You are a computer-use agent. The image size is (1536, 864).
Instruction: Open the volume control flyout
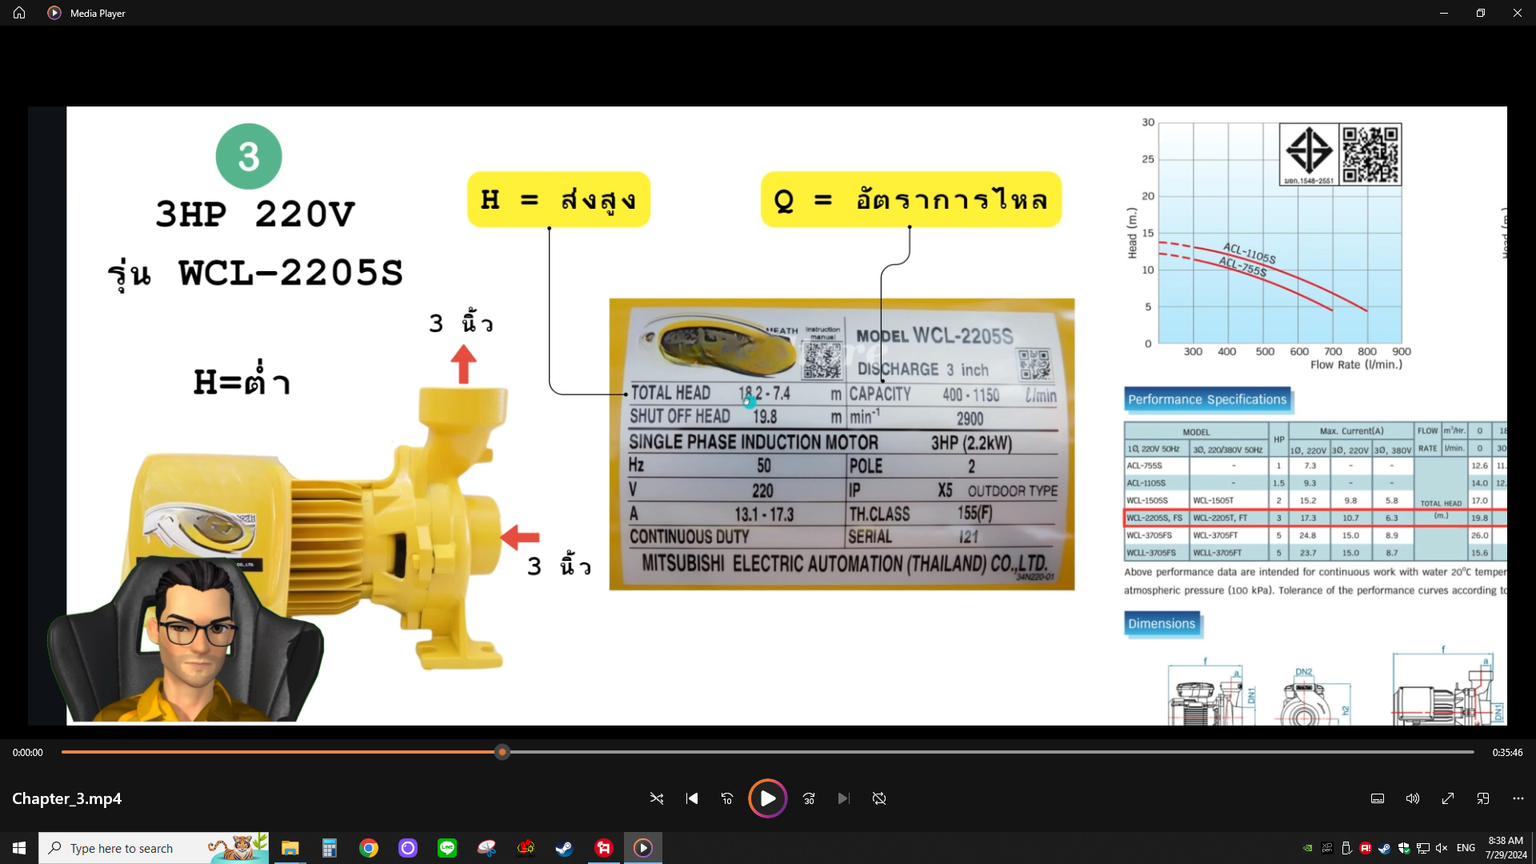coord(1412,798)
